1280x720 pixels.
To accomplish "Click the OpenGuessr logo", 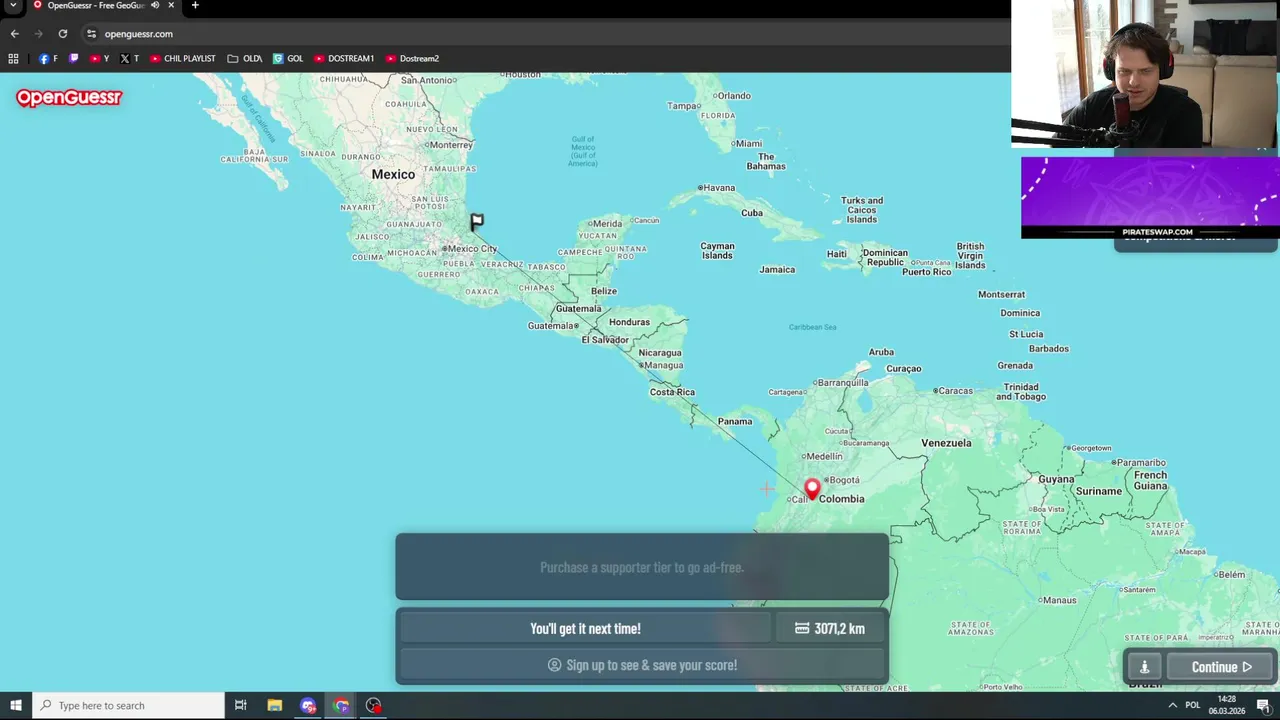I will coord(69,98).
